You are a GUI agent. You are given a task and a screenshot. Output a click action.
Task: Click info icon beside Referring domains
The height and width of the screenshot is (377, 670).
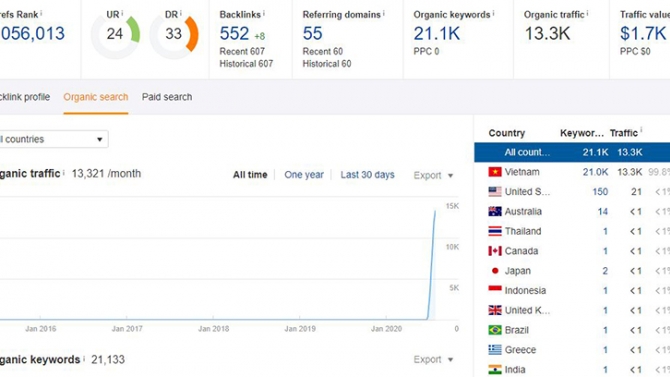click(383, 13)
